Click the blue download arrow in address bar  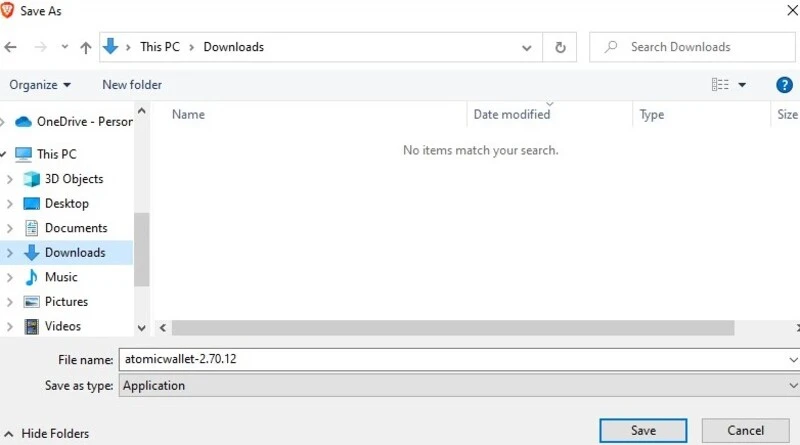[x=110, y=46]
